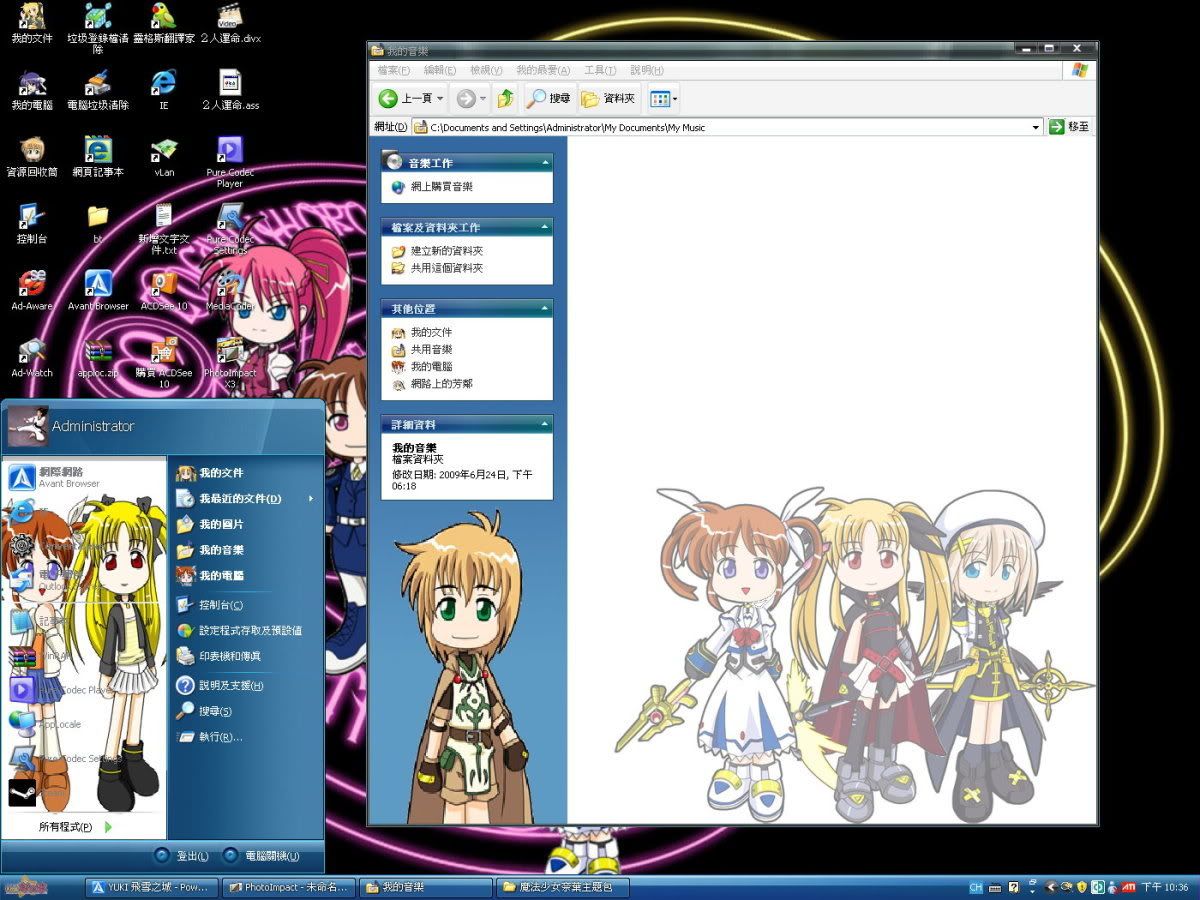1200x900 pixels.
Task: Open the 說明(H) menu
Action: pyautogui.click(x=647, y=70)
